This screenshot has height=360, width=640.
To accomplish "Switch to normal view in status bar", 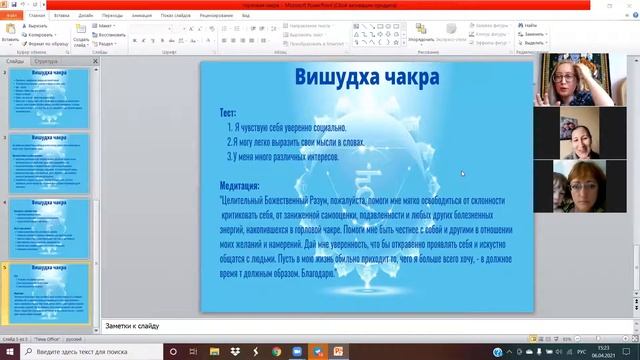I will (x=533, y=339).
